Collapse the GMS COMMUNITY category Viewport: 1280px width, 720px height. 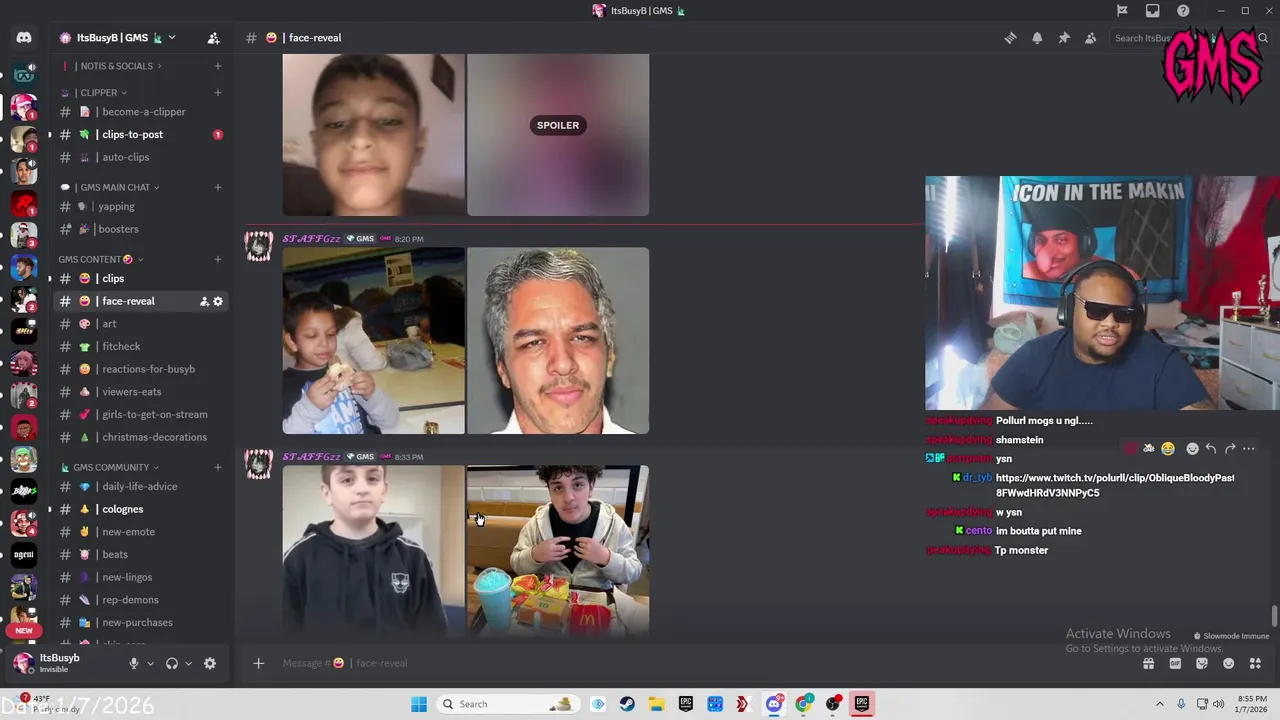tap(110, 467)
